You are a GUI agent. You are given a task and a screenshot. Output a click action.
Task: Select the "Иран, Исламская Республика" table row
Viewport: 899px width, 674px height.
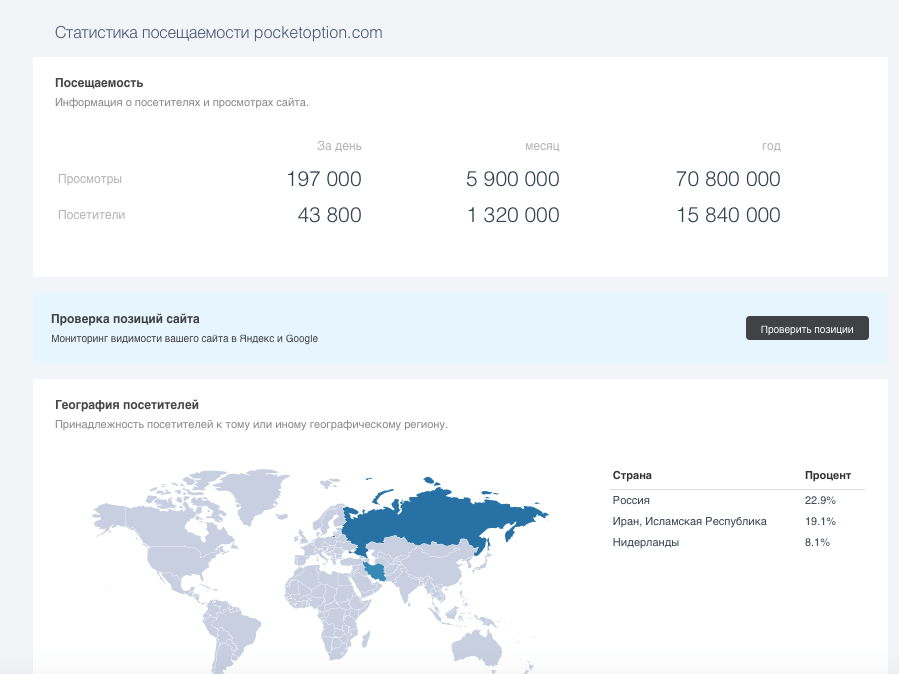coord(689,521)
